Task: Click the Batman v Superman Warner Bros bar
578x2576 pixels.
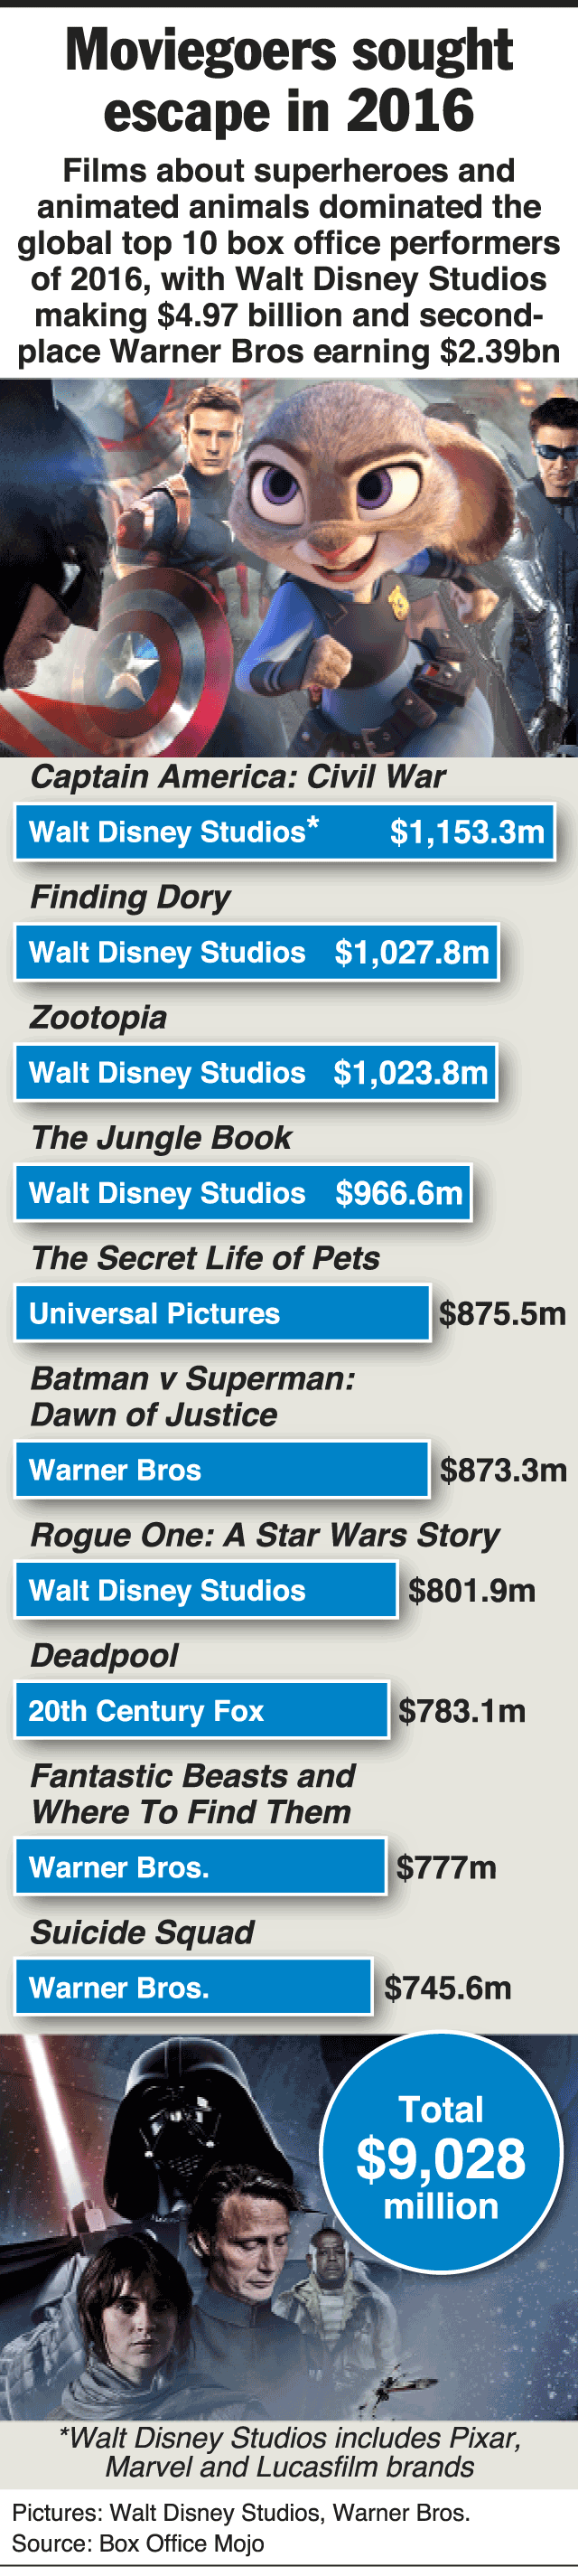Action: click(222, 1469)
